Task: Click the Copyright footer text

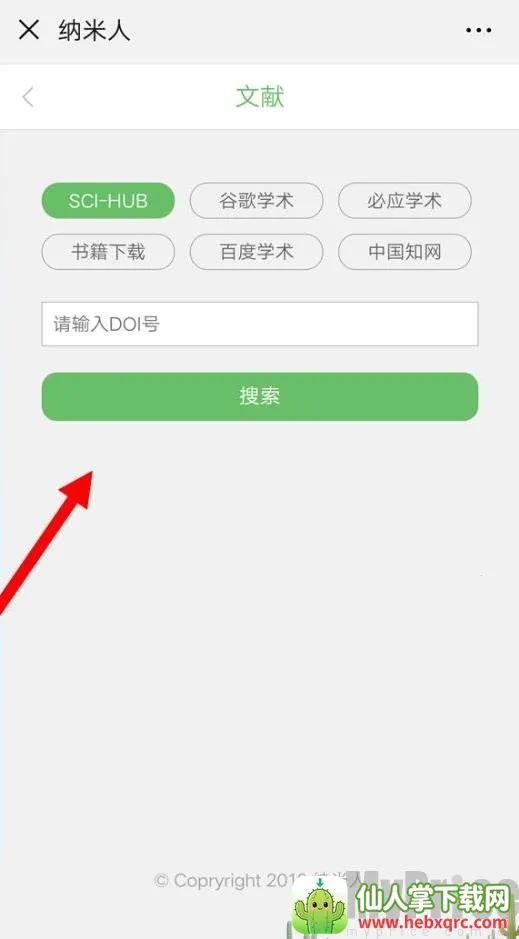Action: 257,880
